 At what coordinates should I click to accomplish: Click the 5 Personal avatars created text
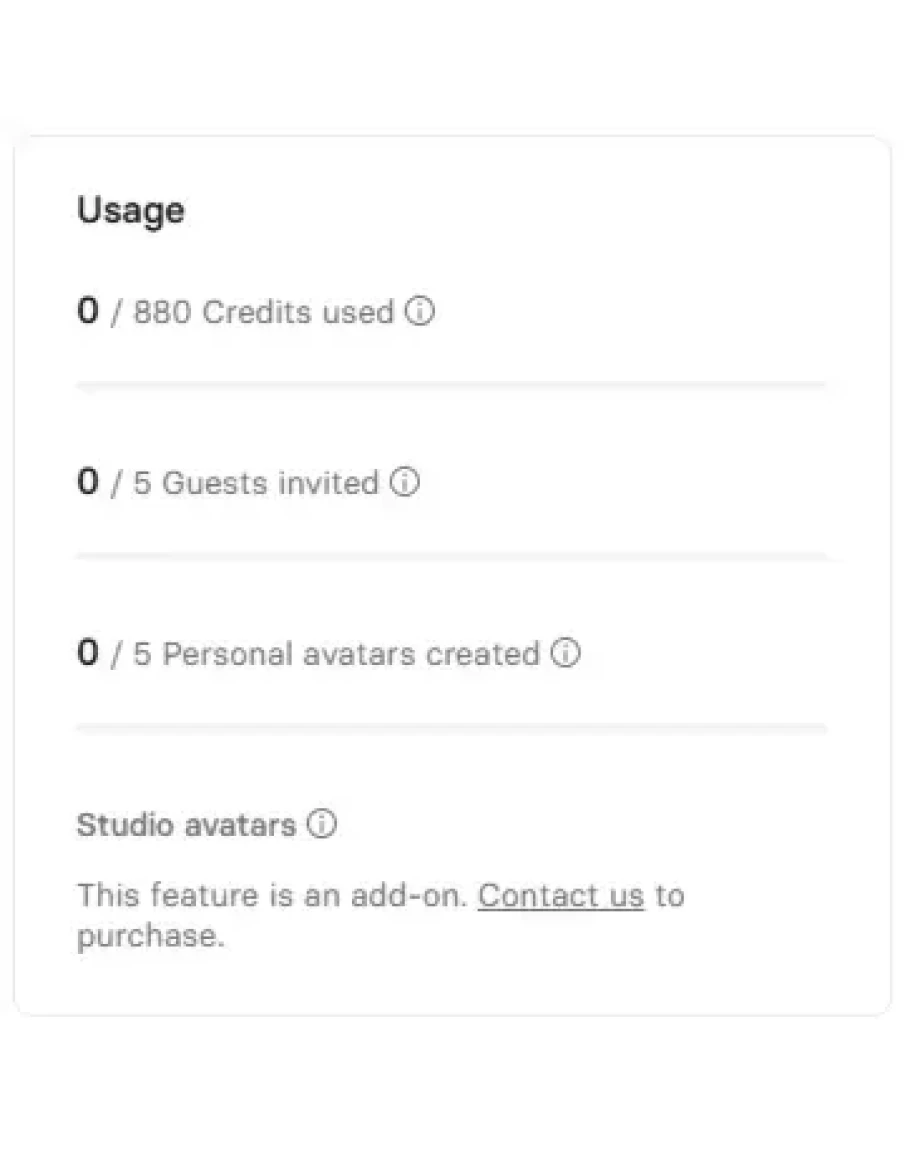[x=335, y=654]
